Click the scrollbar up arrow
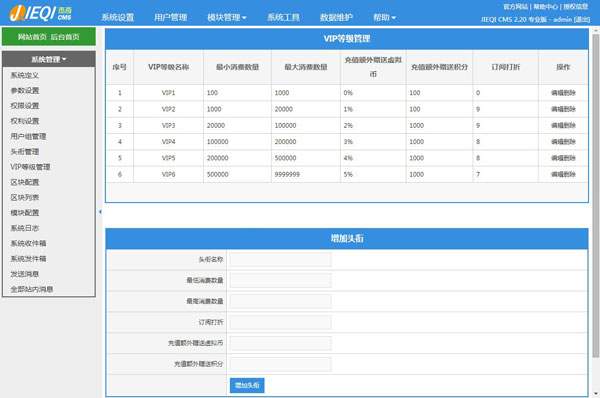 click(595, 30)
